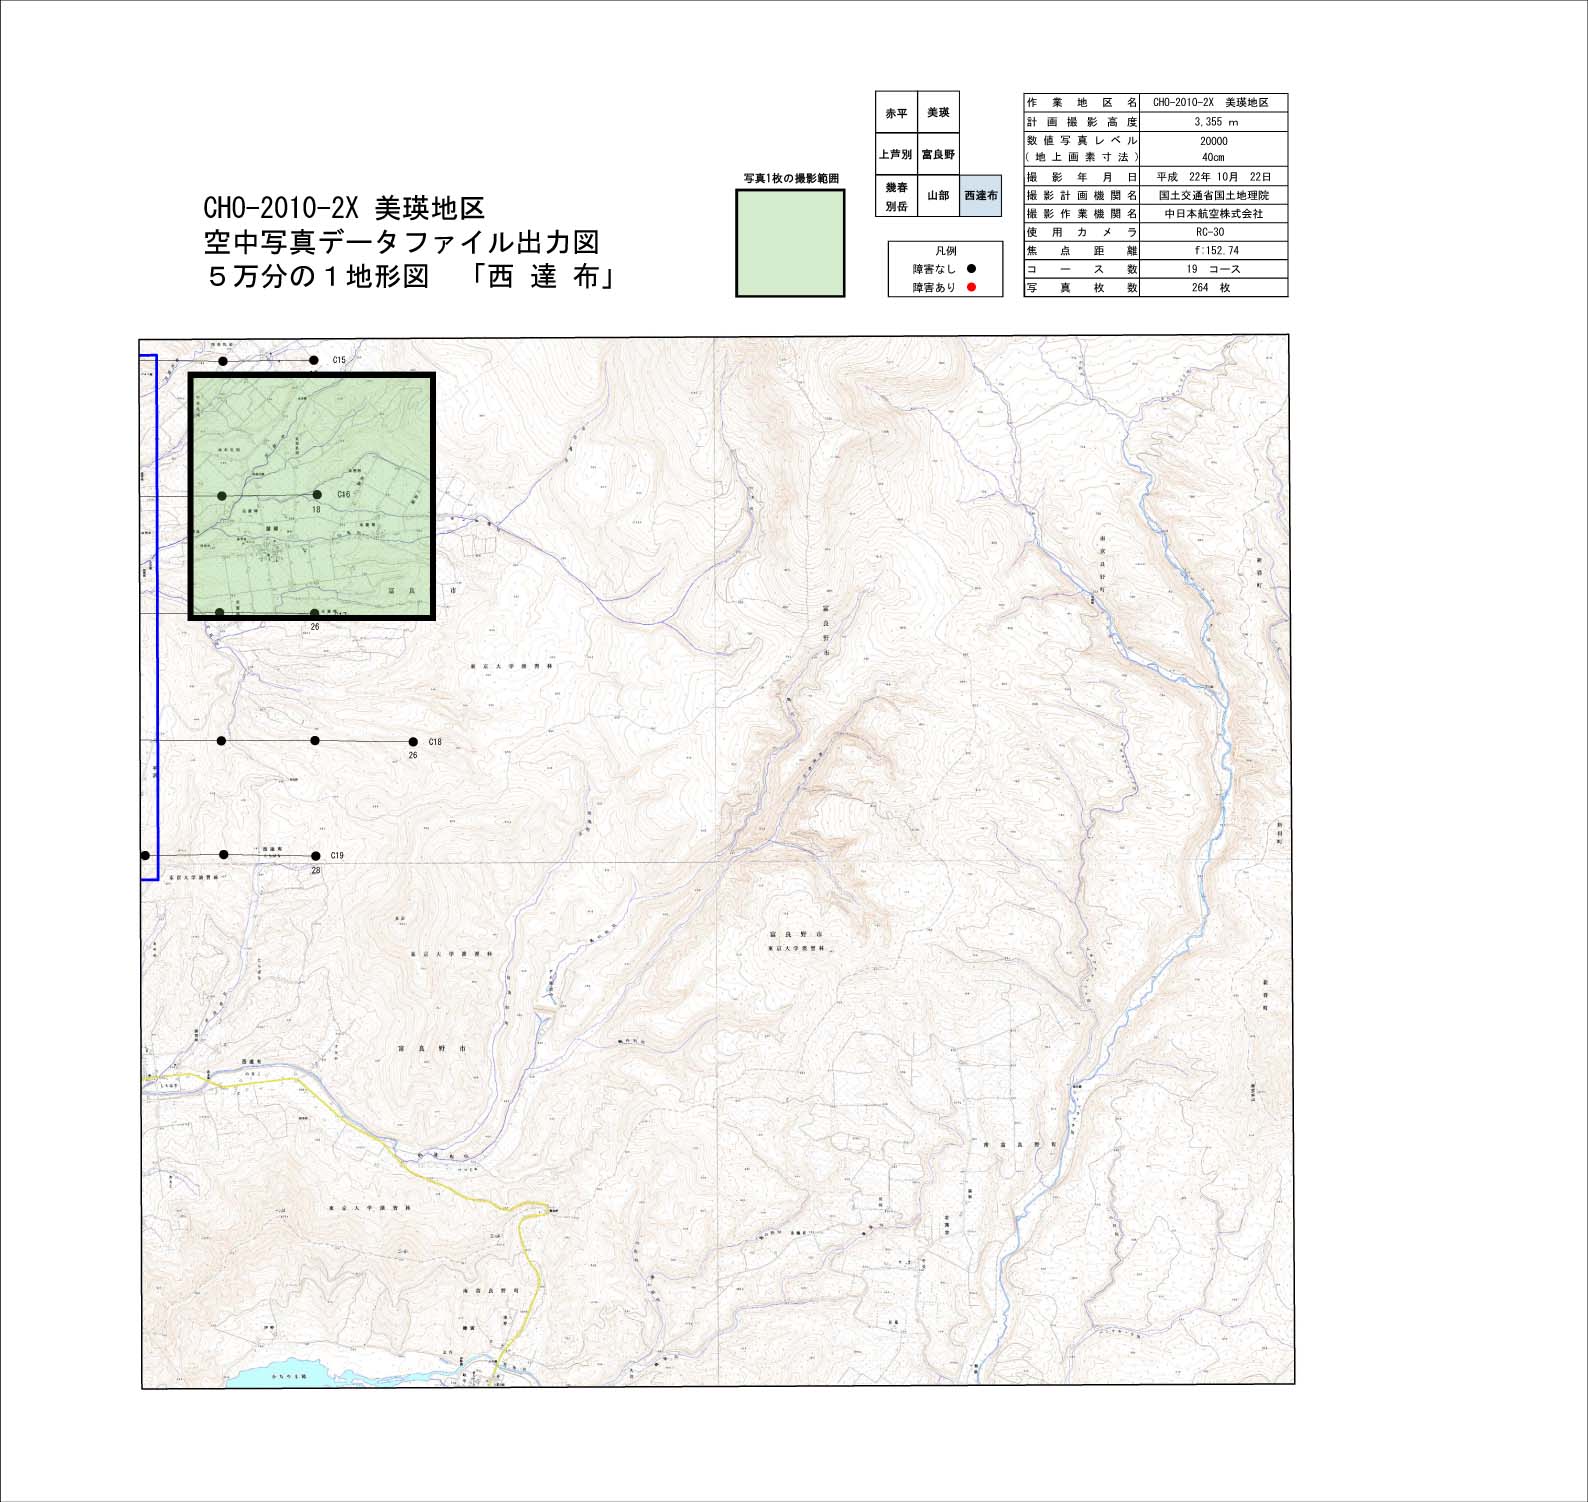The width and height of the screenshot is (1588, 1502).
Task: Select the middle photo point on course C18
Action: (x=315, y=741)
